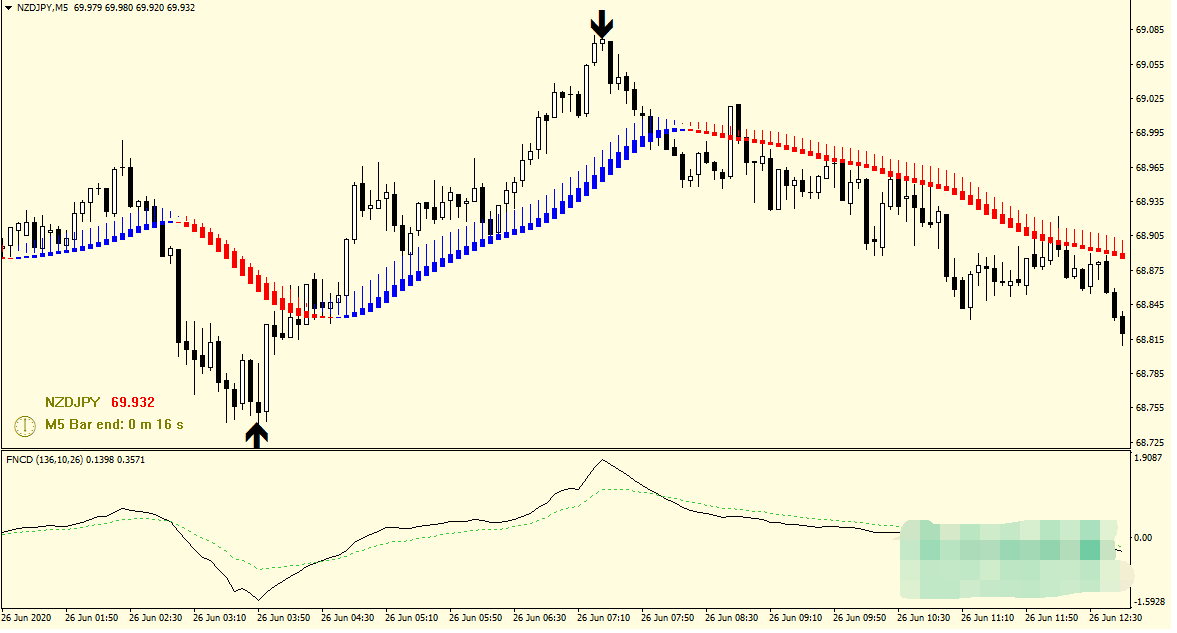Image resolution: width=1177 pixels, height=633 pixels.
Task: Click the 1.9087 indicator scale value
Action: click(x=1149, y=458)
